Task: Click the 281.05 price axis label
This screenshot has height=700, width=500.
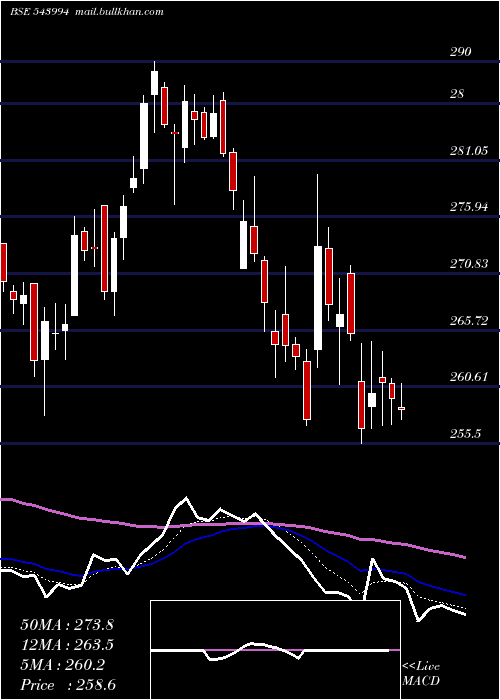Action: coord(468,151)
